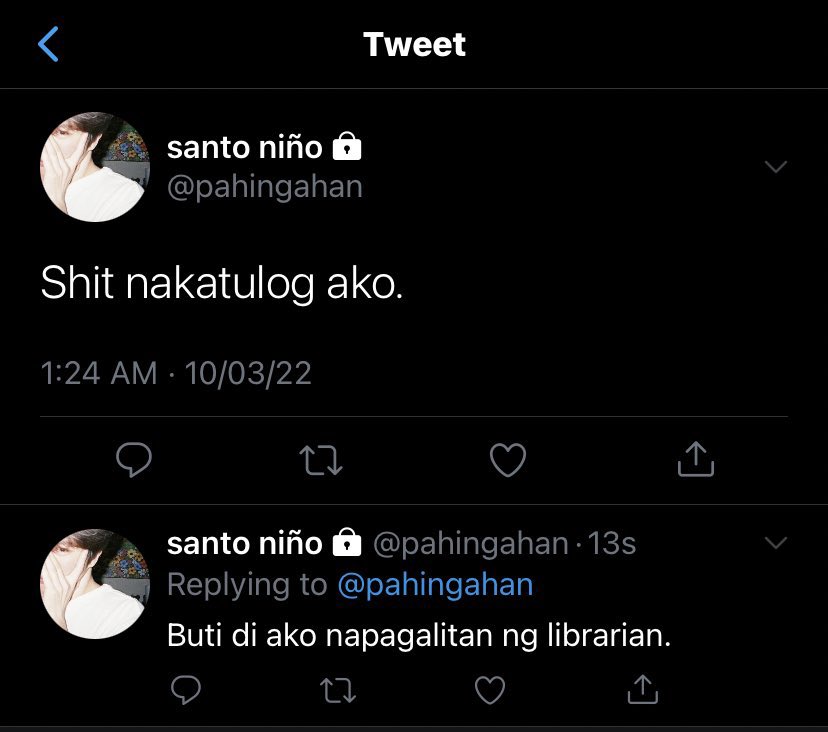Tap the gray @pahingahan handle under name

(x=265, y=187)
